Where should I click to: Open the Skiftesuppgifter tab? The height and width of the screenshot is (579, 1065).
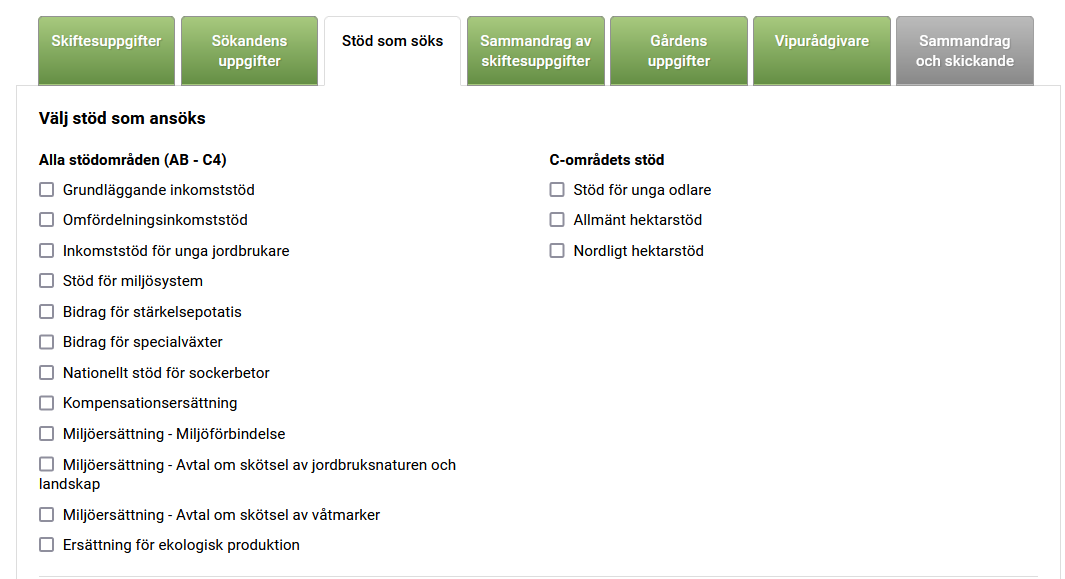107,50
